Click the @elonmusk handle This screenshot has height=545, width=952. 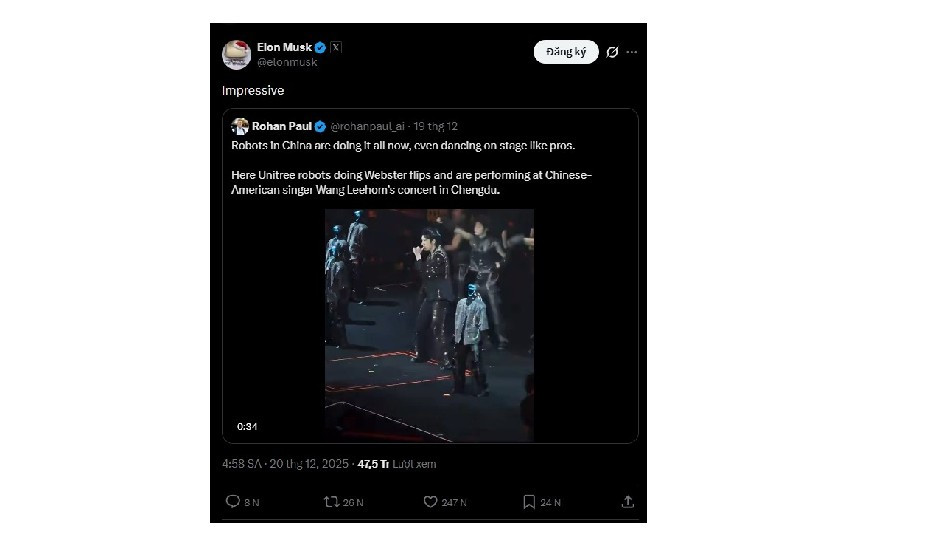click(x=287, y=62)
